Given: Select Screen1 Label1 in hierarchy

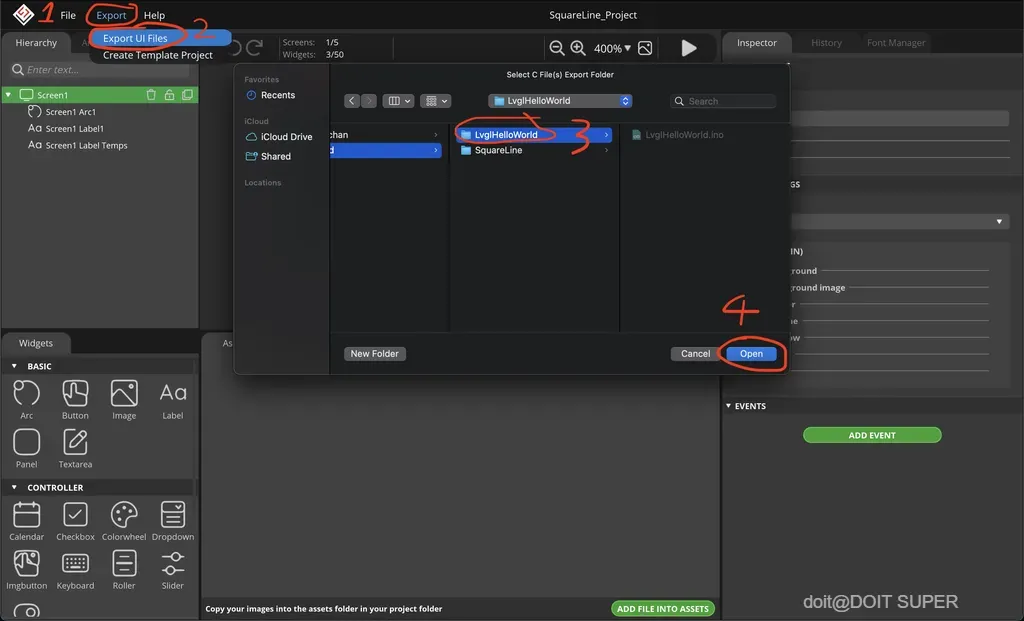Looking at the screenshot, I should click(x=74, y=129).
